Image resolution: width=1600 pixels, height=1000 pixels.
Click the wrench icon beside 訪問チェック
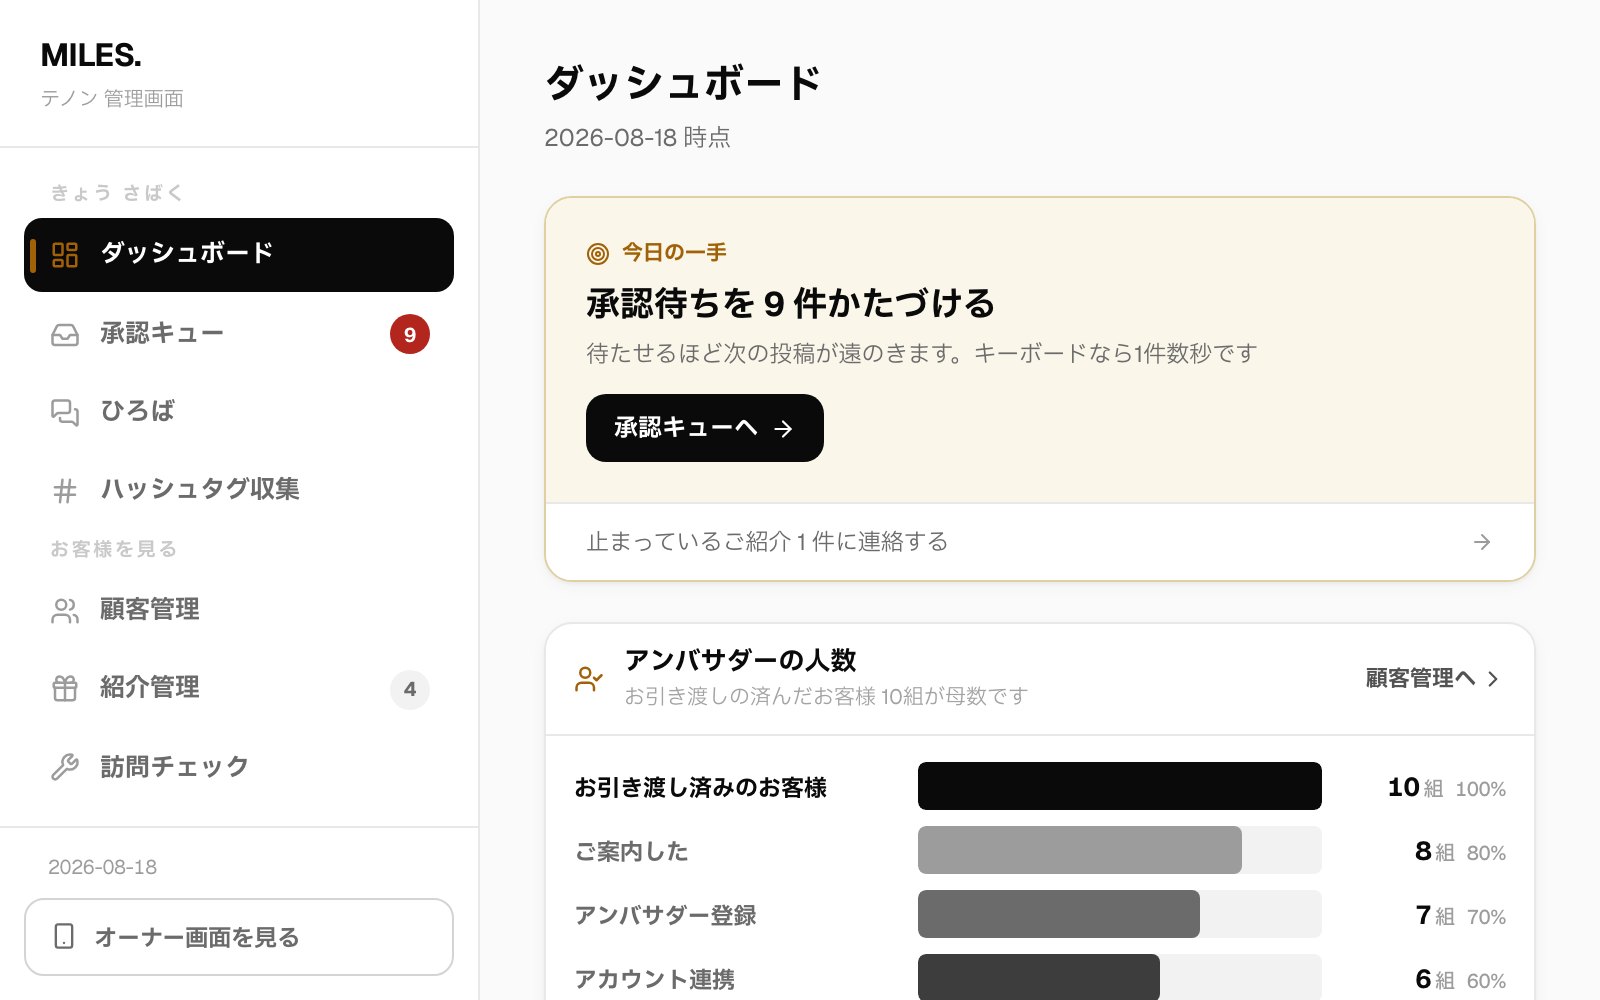click(65, 767)
